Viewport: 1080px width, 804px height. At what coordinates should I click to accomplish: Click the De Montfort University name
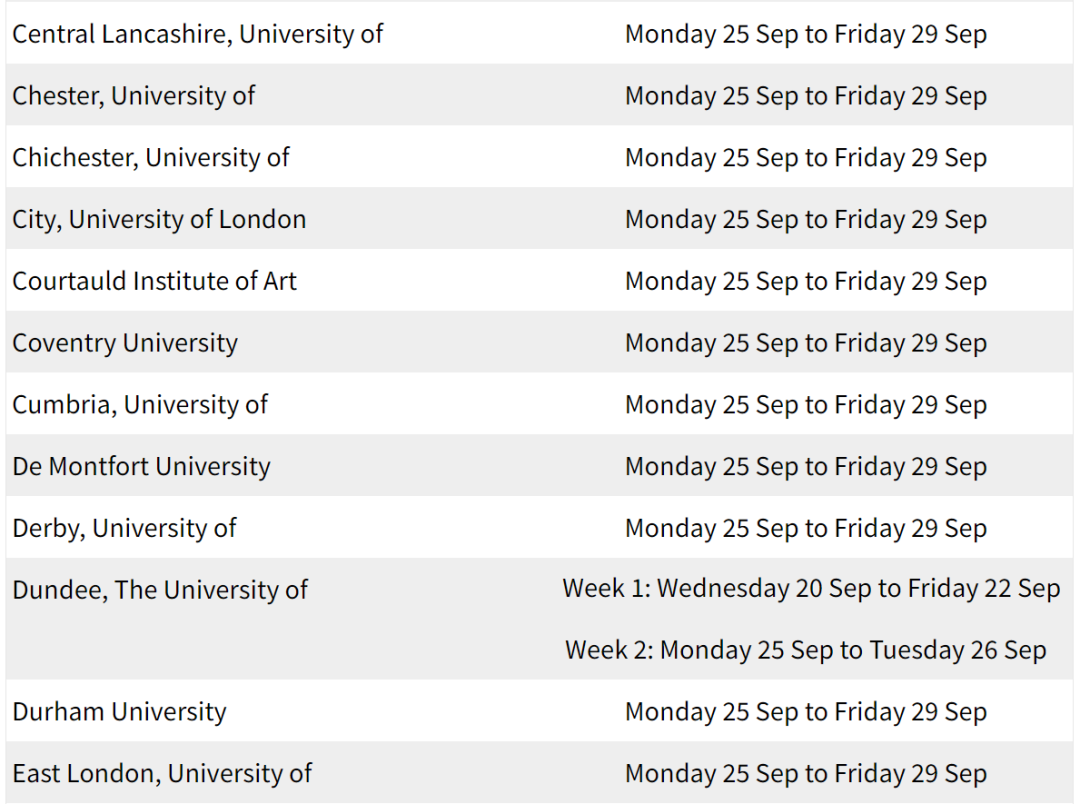[x=141, y=466]
